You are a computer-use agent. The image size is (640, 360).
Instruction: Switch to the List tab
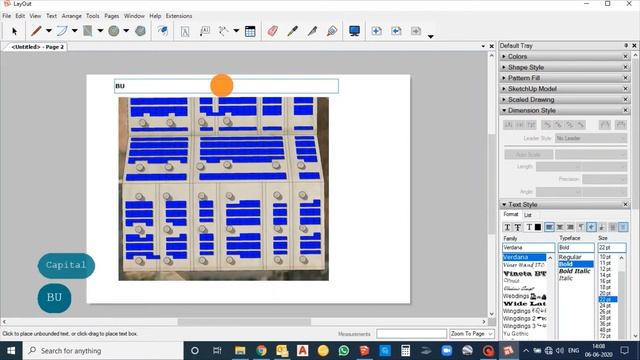528,215
